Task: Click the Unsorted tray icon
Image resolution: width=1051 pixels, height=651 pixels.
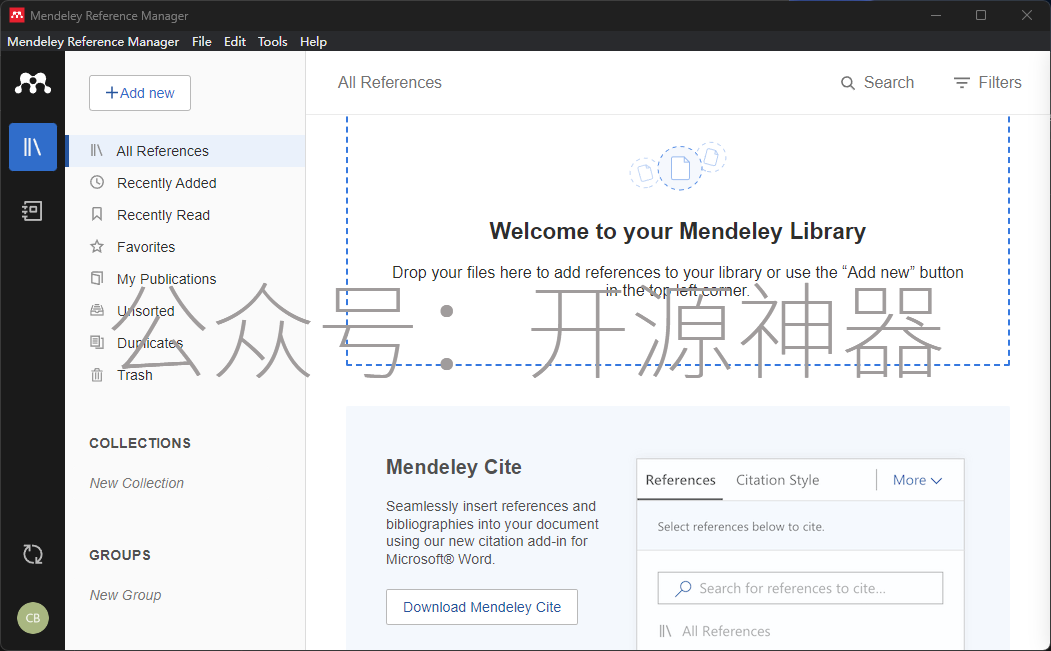Action: (x=97, y=310)
